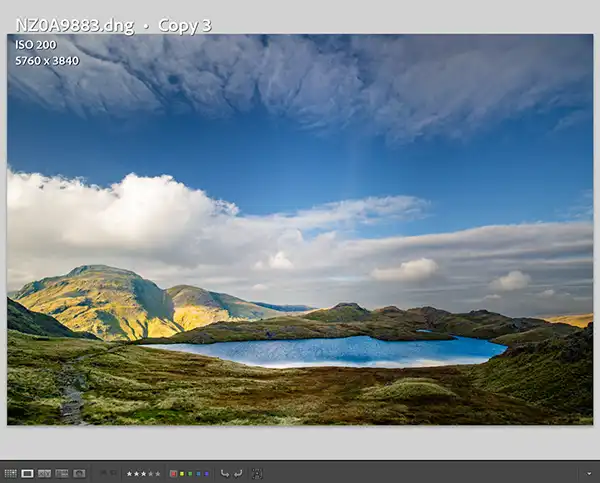Click the landscape photo preview

300,230
